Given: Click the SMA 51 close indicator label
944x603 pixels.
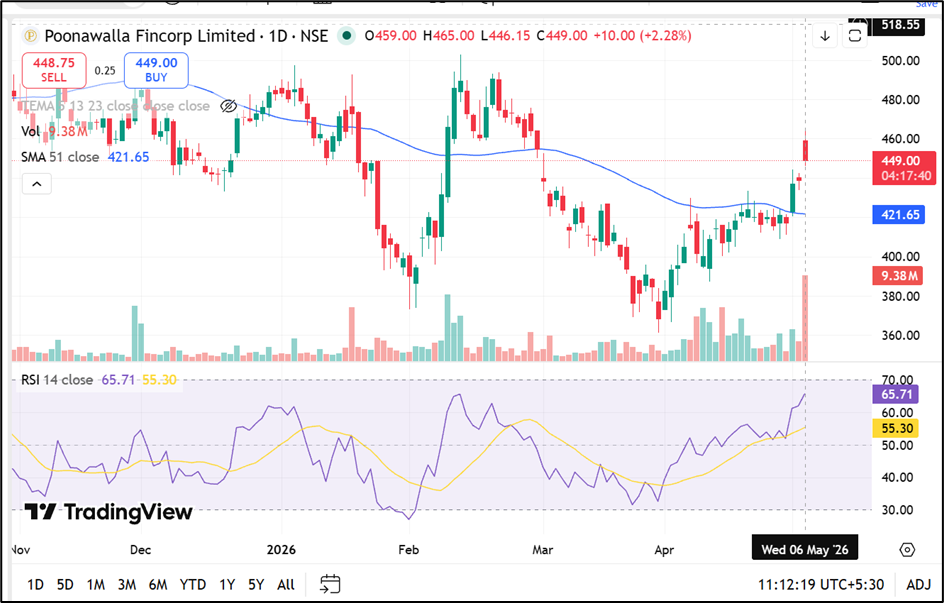Looking at the screenshot, I should coord(60,157).
